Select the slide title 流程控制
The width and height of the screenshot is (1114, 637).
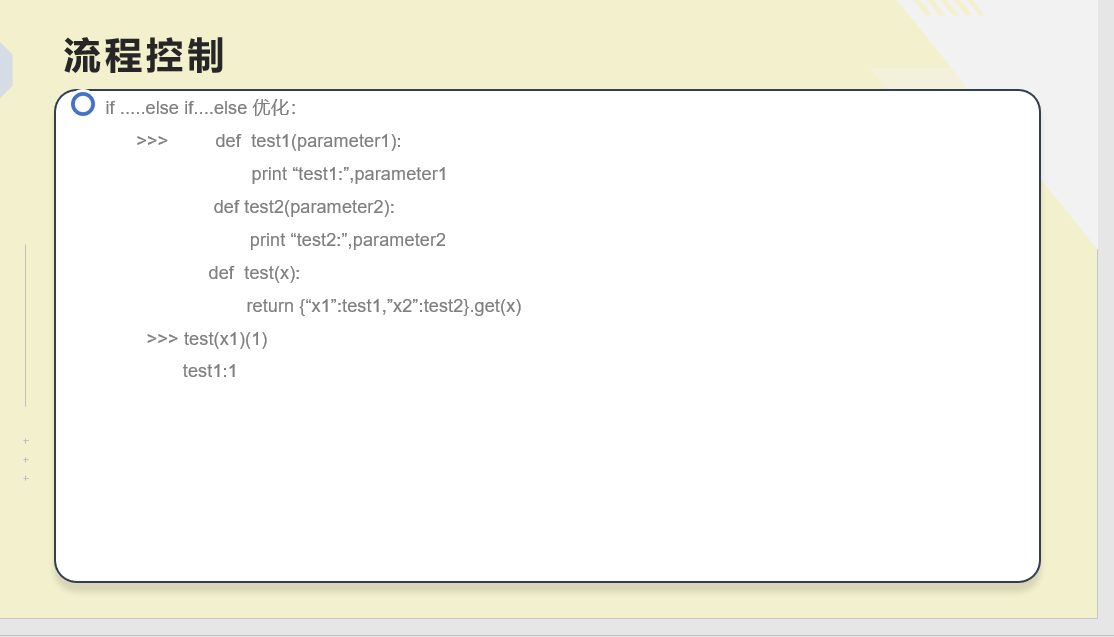coord(144,55)
